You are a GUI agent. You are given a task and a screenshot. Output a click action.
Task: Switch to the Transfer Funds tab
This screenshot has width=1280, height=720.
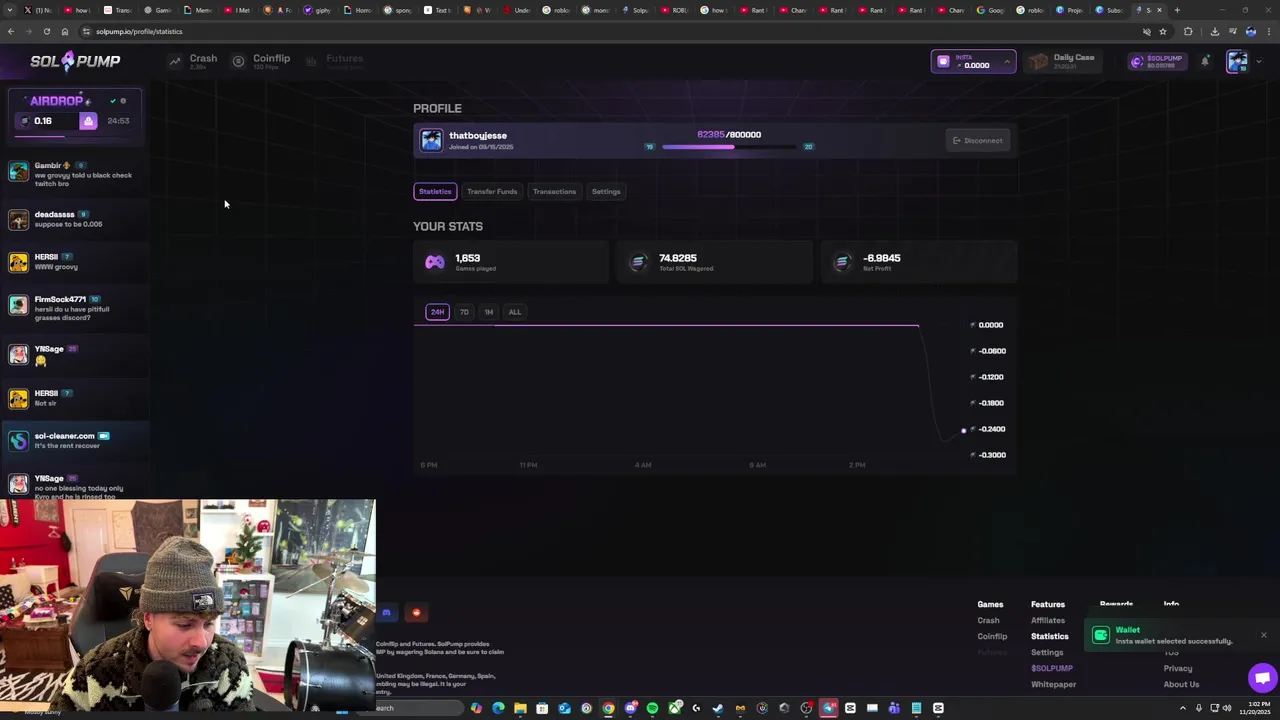[x=492, y=191]
